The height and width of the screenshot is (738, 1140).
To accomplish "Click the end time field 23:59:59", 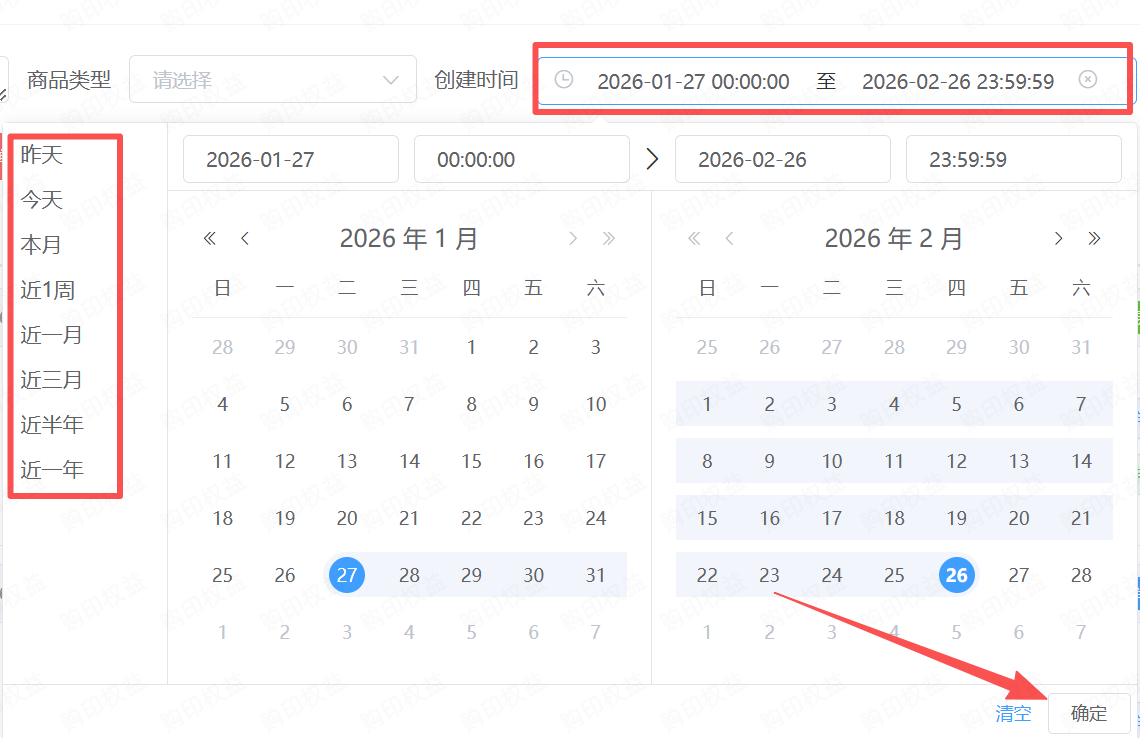I will (x=1013, y=160).
